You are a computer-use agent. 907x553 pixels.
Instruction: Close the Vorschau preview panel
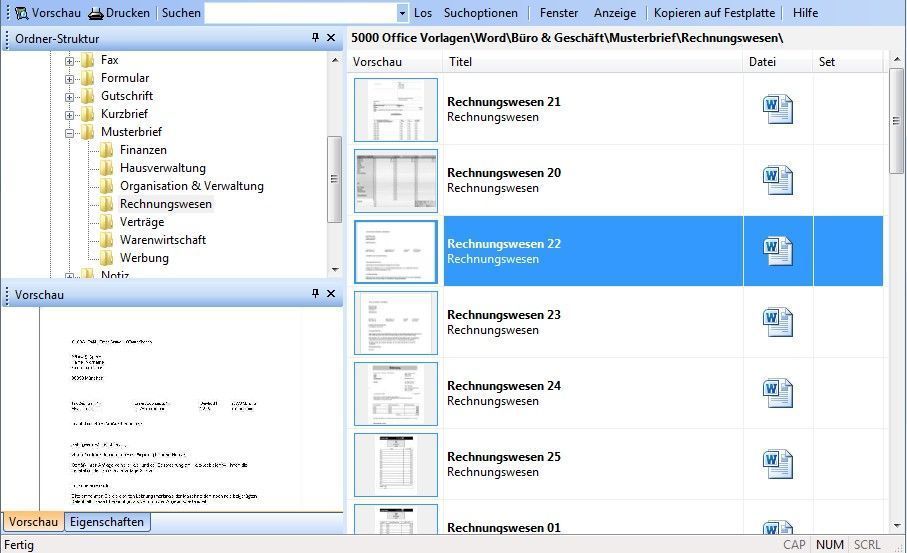[331, 294]
